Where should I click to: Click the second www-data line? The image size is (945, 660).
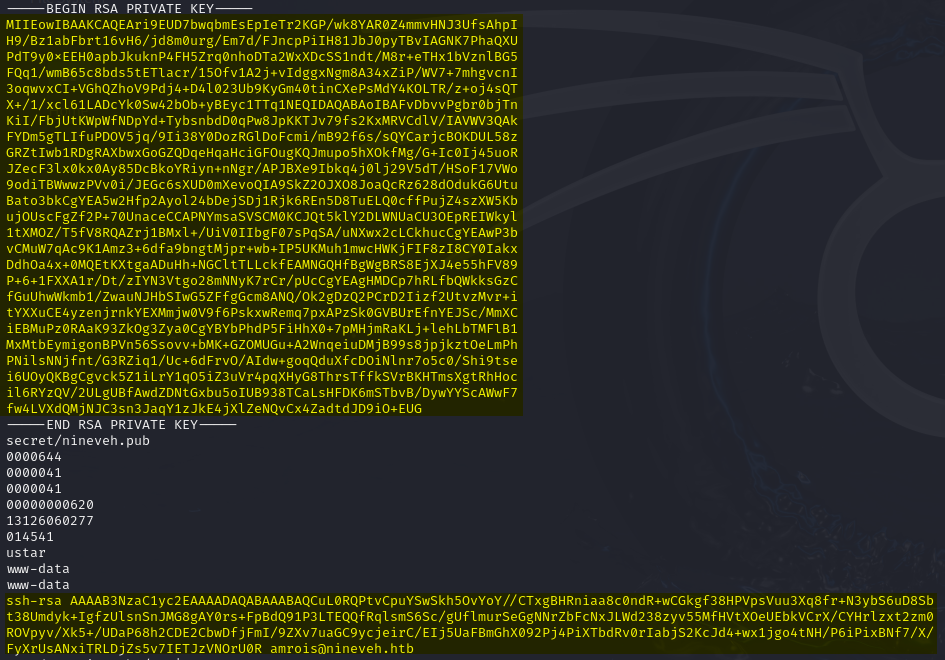pyautogui.click(x=38, y=584)
